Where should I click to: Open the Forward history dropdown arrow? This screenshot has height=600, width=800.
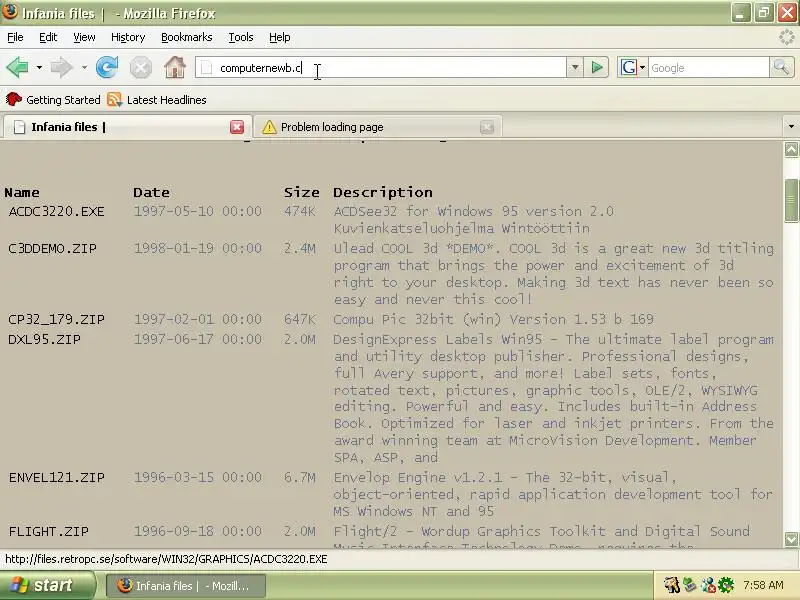point(84,67)
